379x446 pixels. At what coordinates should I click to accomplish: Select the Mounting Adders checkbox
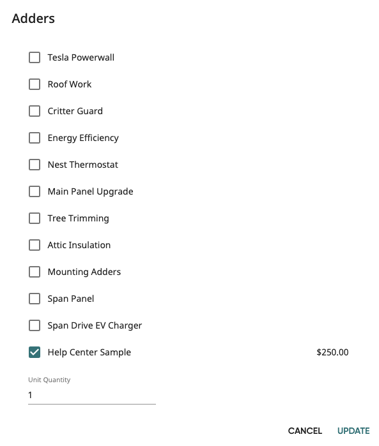[34, 272]
